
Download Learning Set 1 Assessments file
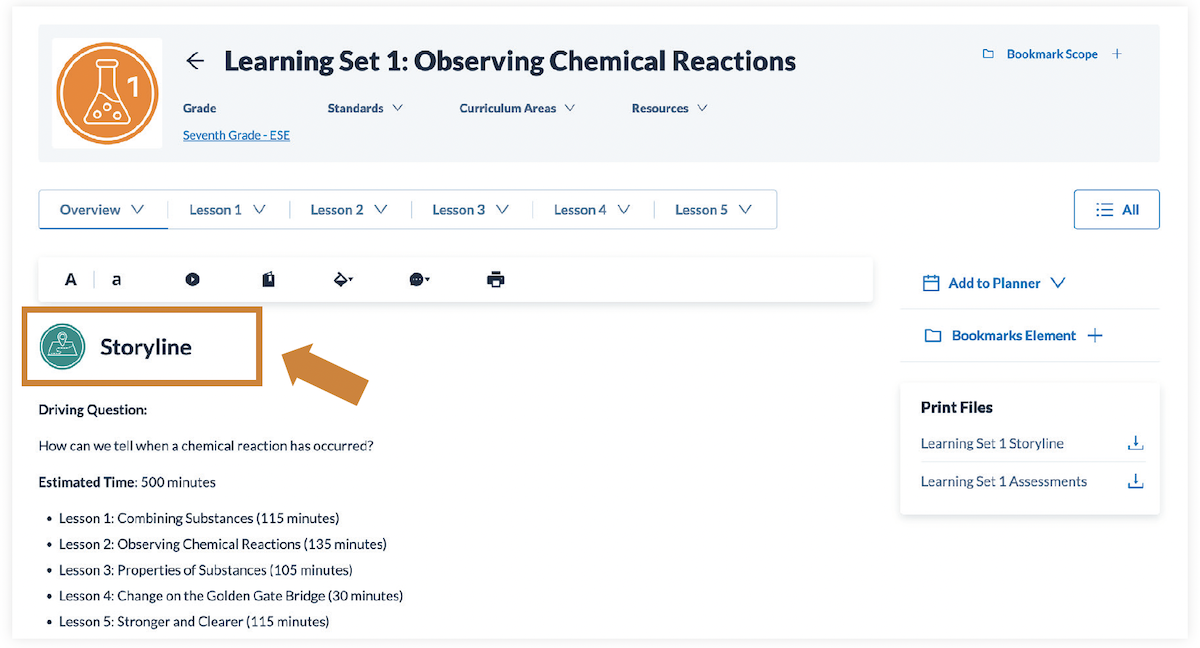tap(1135, 482)
